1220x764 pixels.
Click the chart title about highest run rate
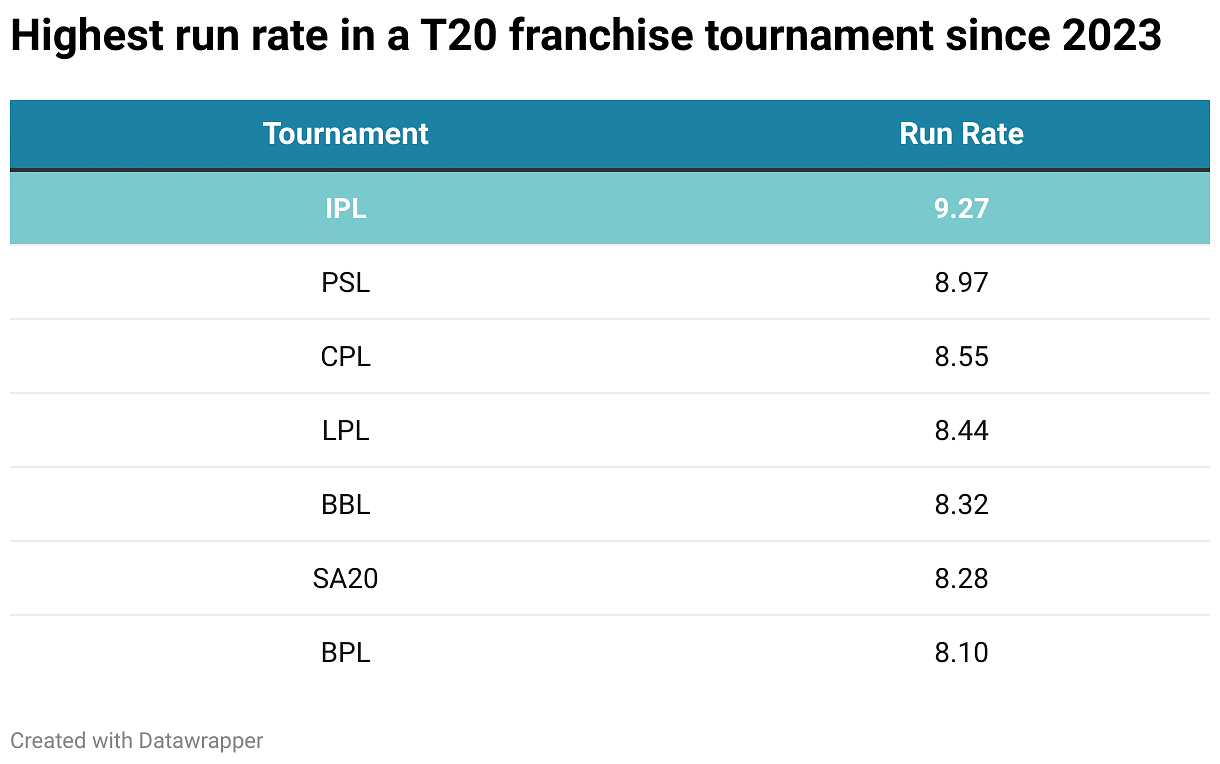pyautogui.click(x=585, y=38)
